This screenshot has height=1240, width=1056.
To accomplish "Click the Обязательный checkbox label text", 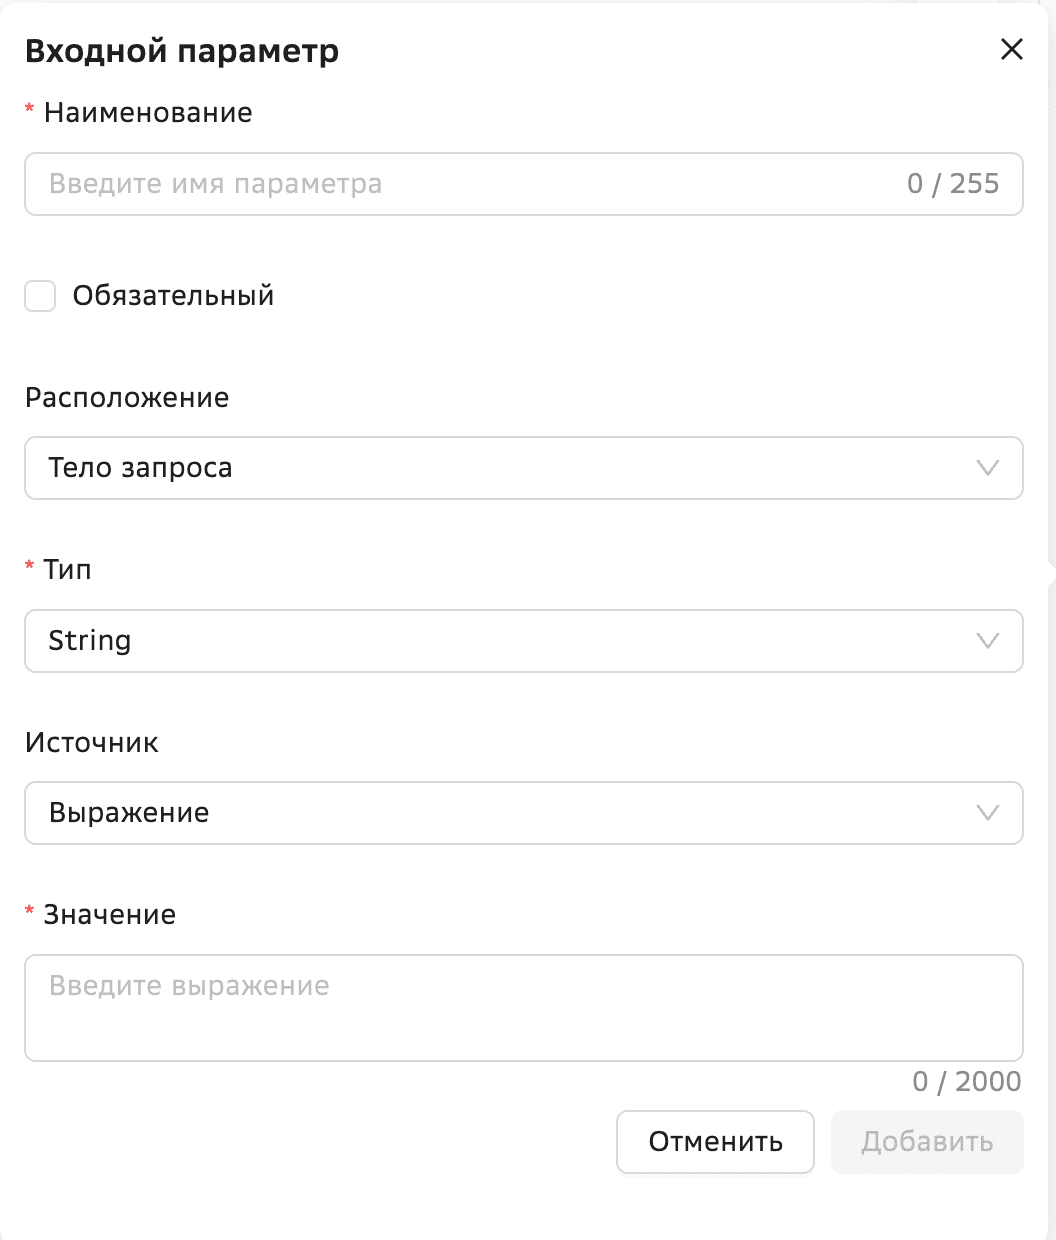I will point(173,296).
